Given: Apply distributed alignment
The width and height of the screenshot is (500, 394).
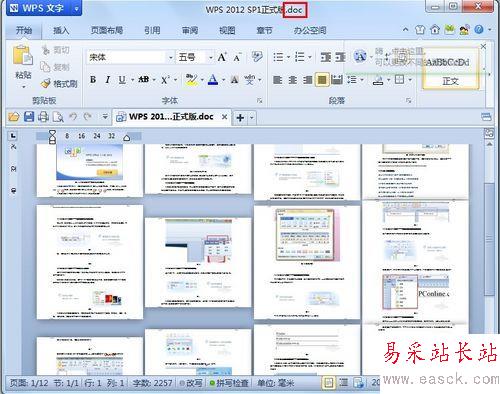Looking at the screenshot, I should [x=337, y=80].
